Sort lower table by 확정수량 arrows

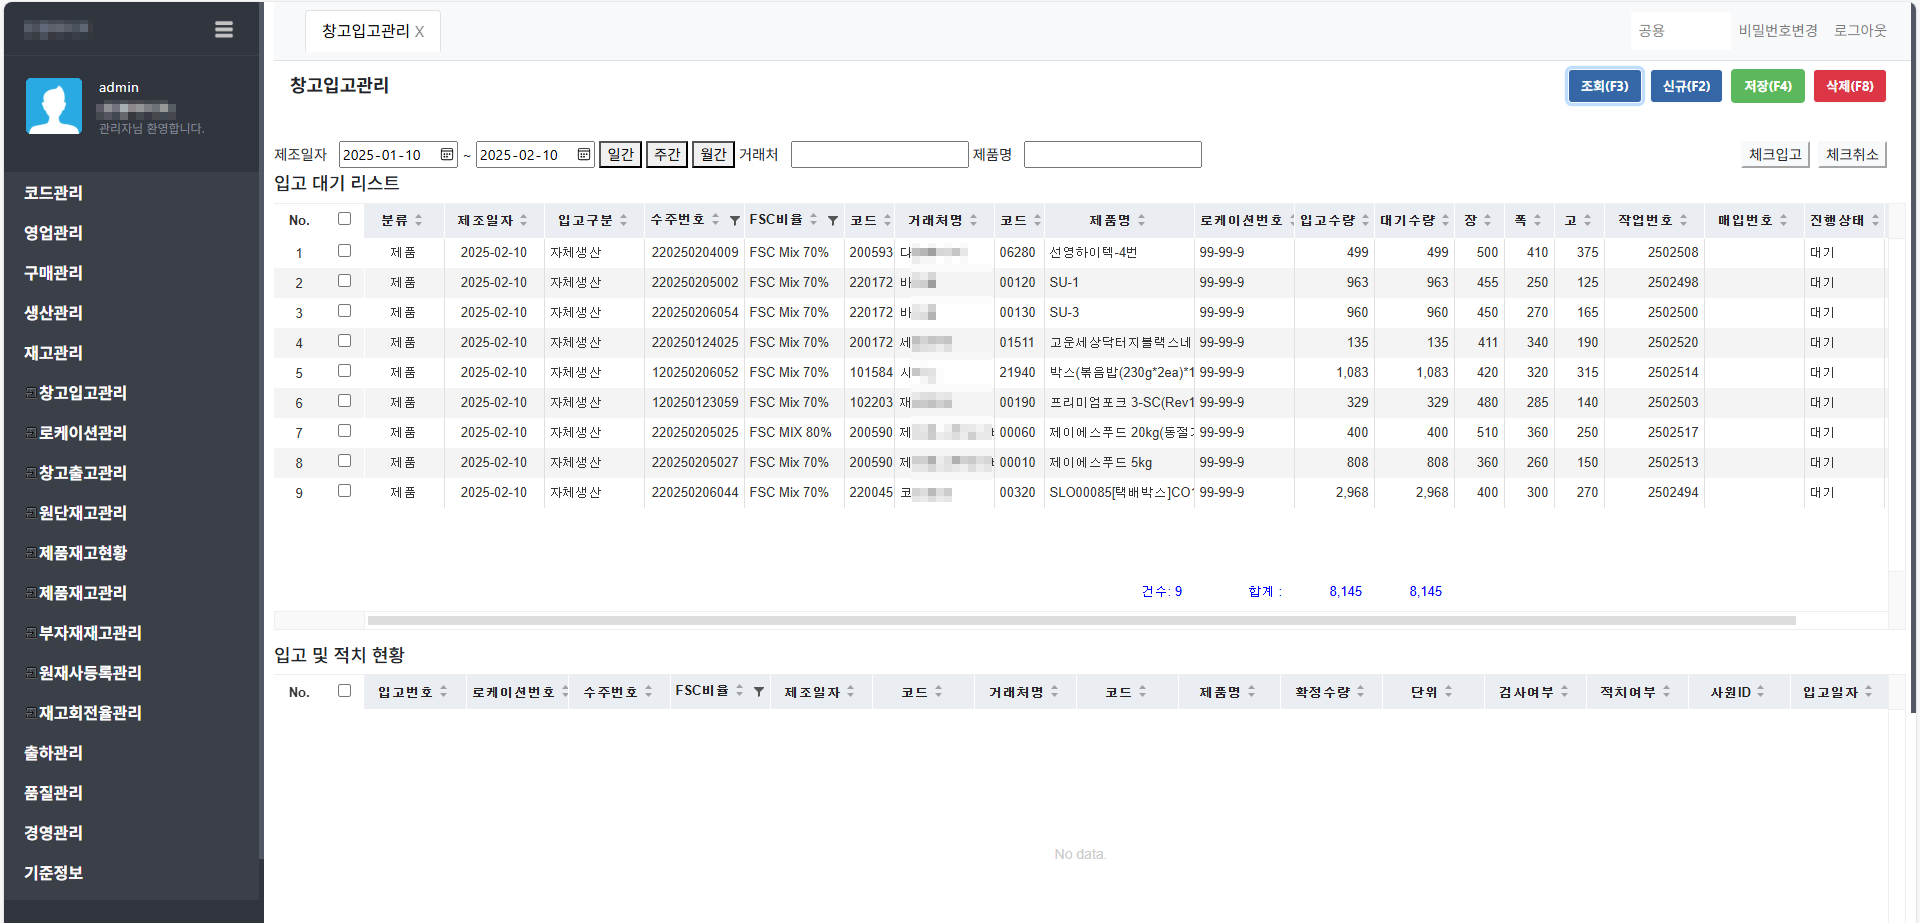[x=1360, y=692]
